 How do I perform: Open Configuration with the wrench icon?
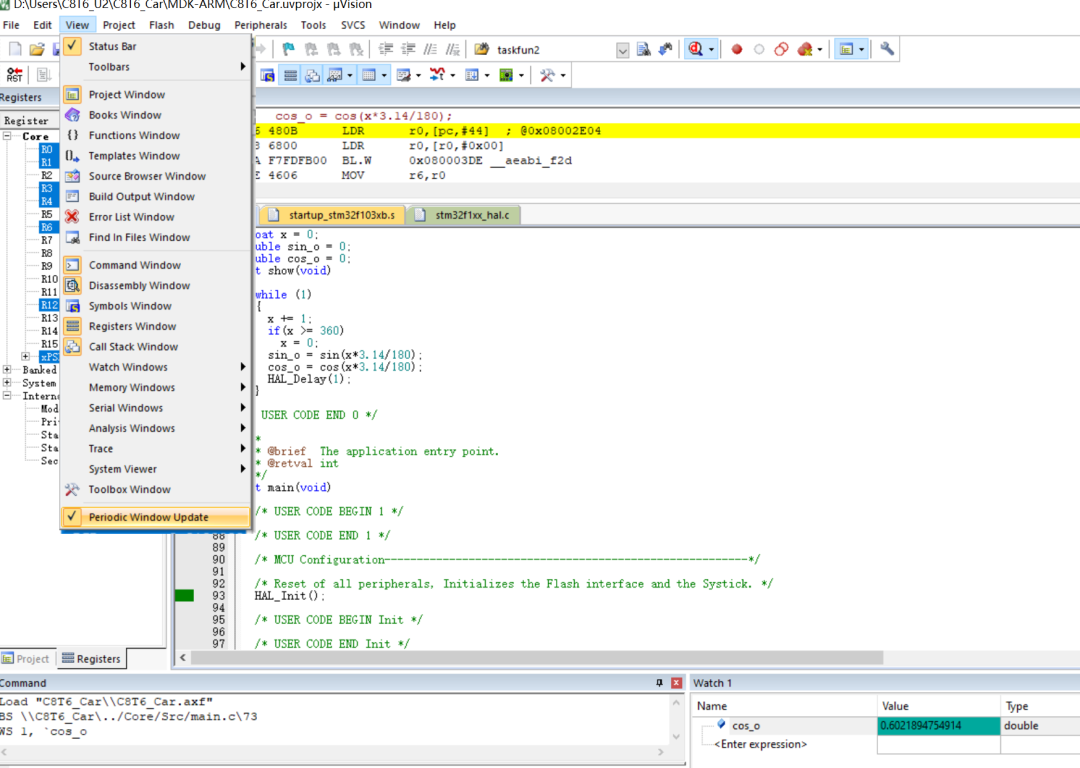click(x=887, y=49)
